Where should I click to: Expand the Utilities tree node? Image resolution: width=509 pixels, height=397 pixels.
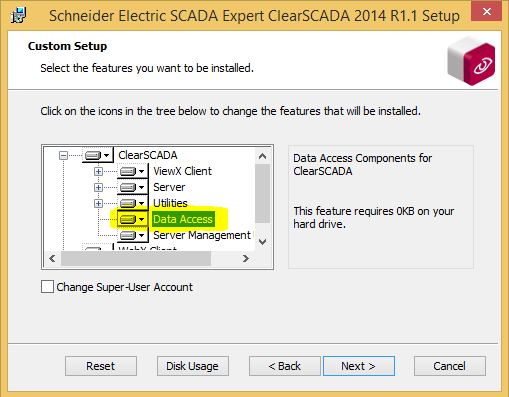98,203
